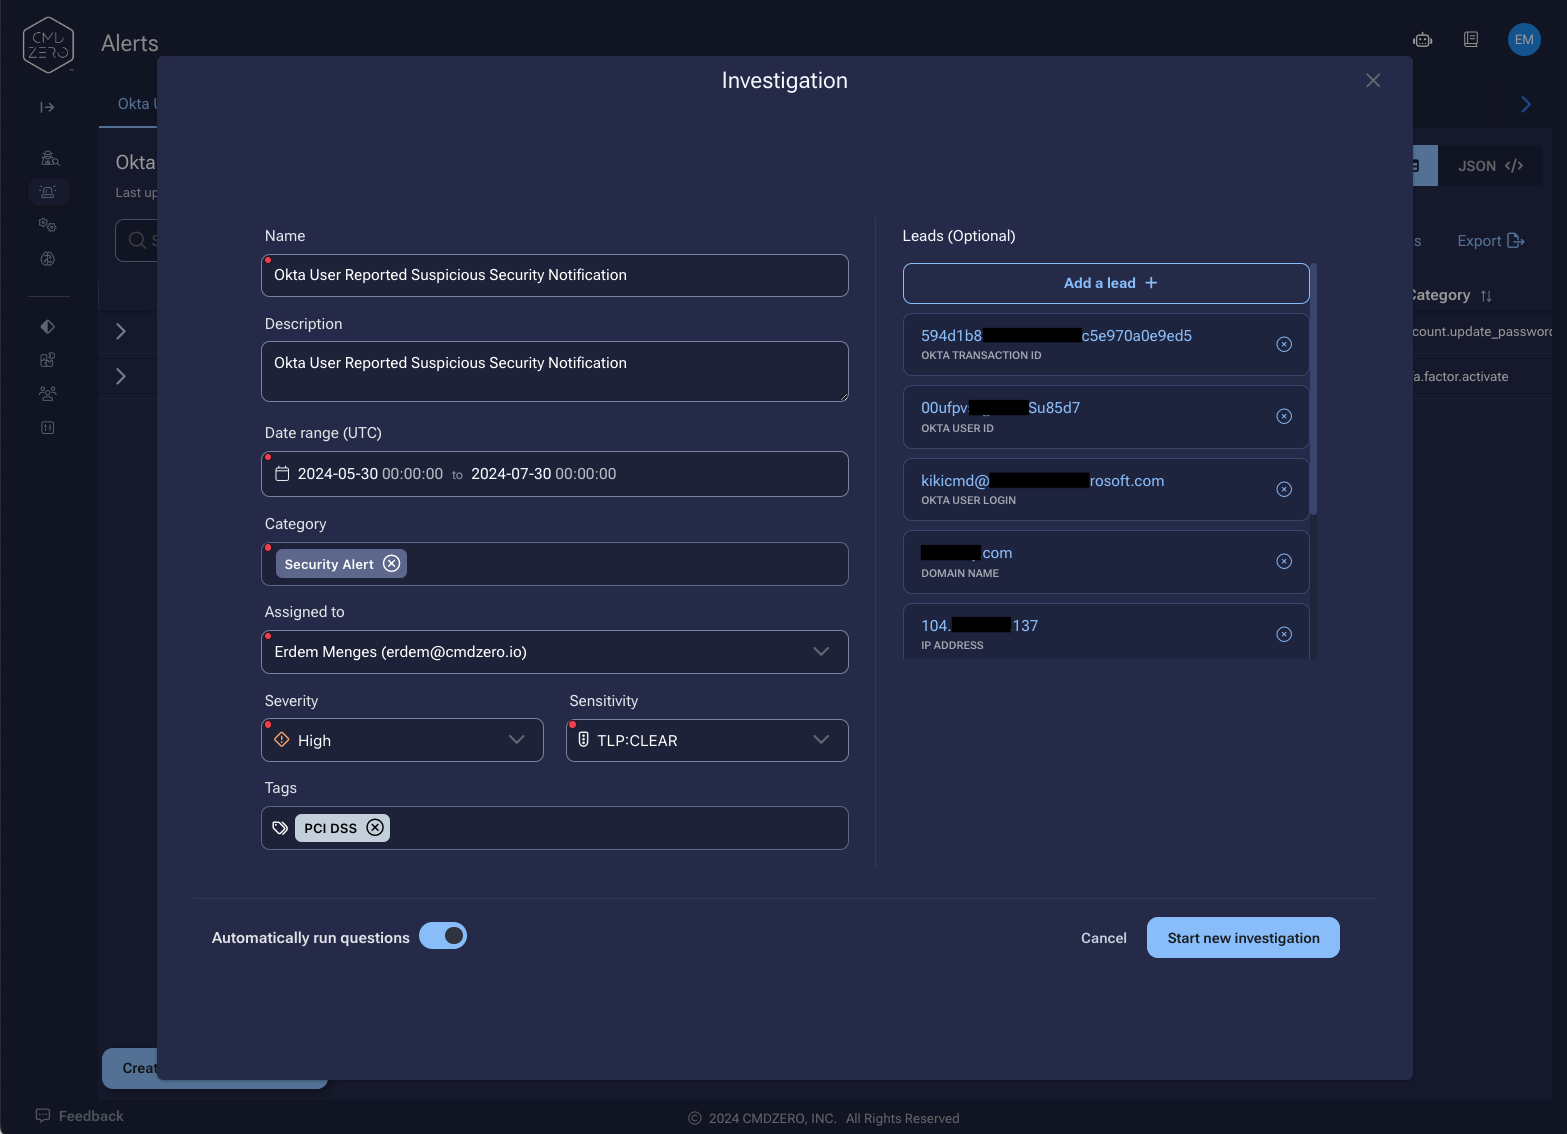Image resolution: width=1567 pixels, height=1134 pixels.
Task: Click the next arrow at top right
Action: 1526,104
